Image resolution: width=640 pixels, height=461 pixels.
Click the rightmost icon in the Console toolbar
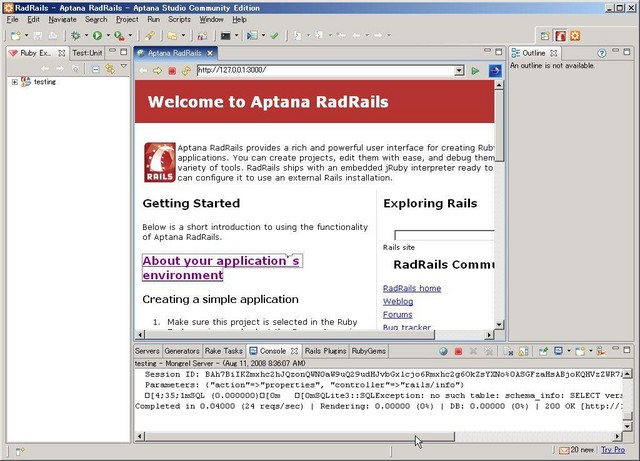tap(601, 351)
